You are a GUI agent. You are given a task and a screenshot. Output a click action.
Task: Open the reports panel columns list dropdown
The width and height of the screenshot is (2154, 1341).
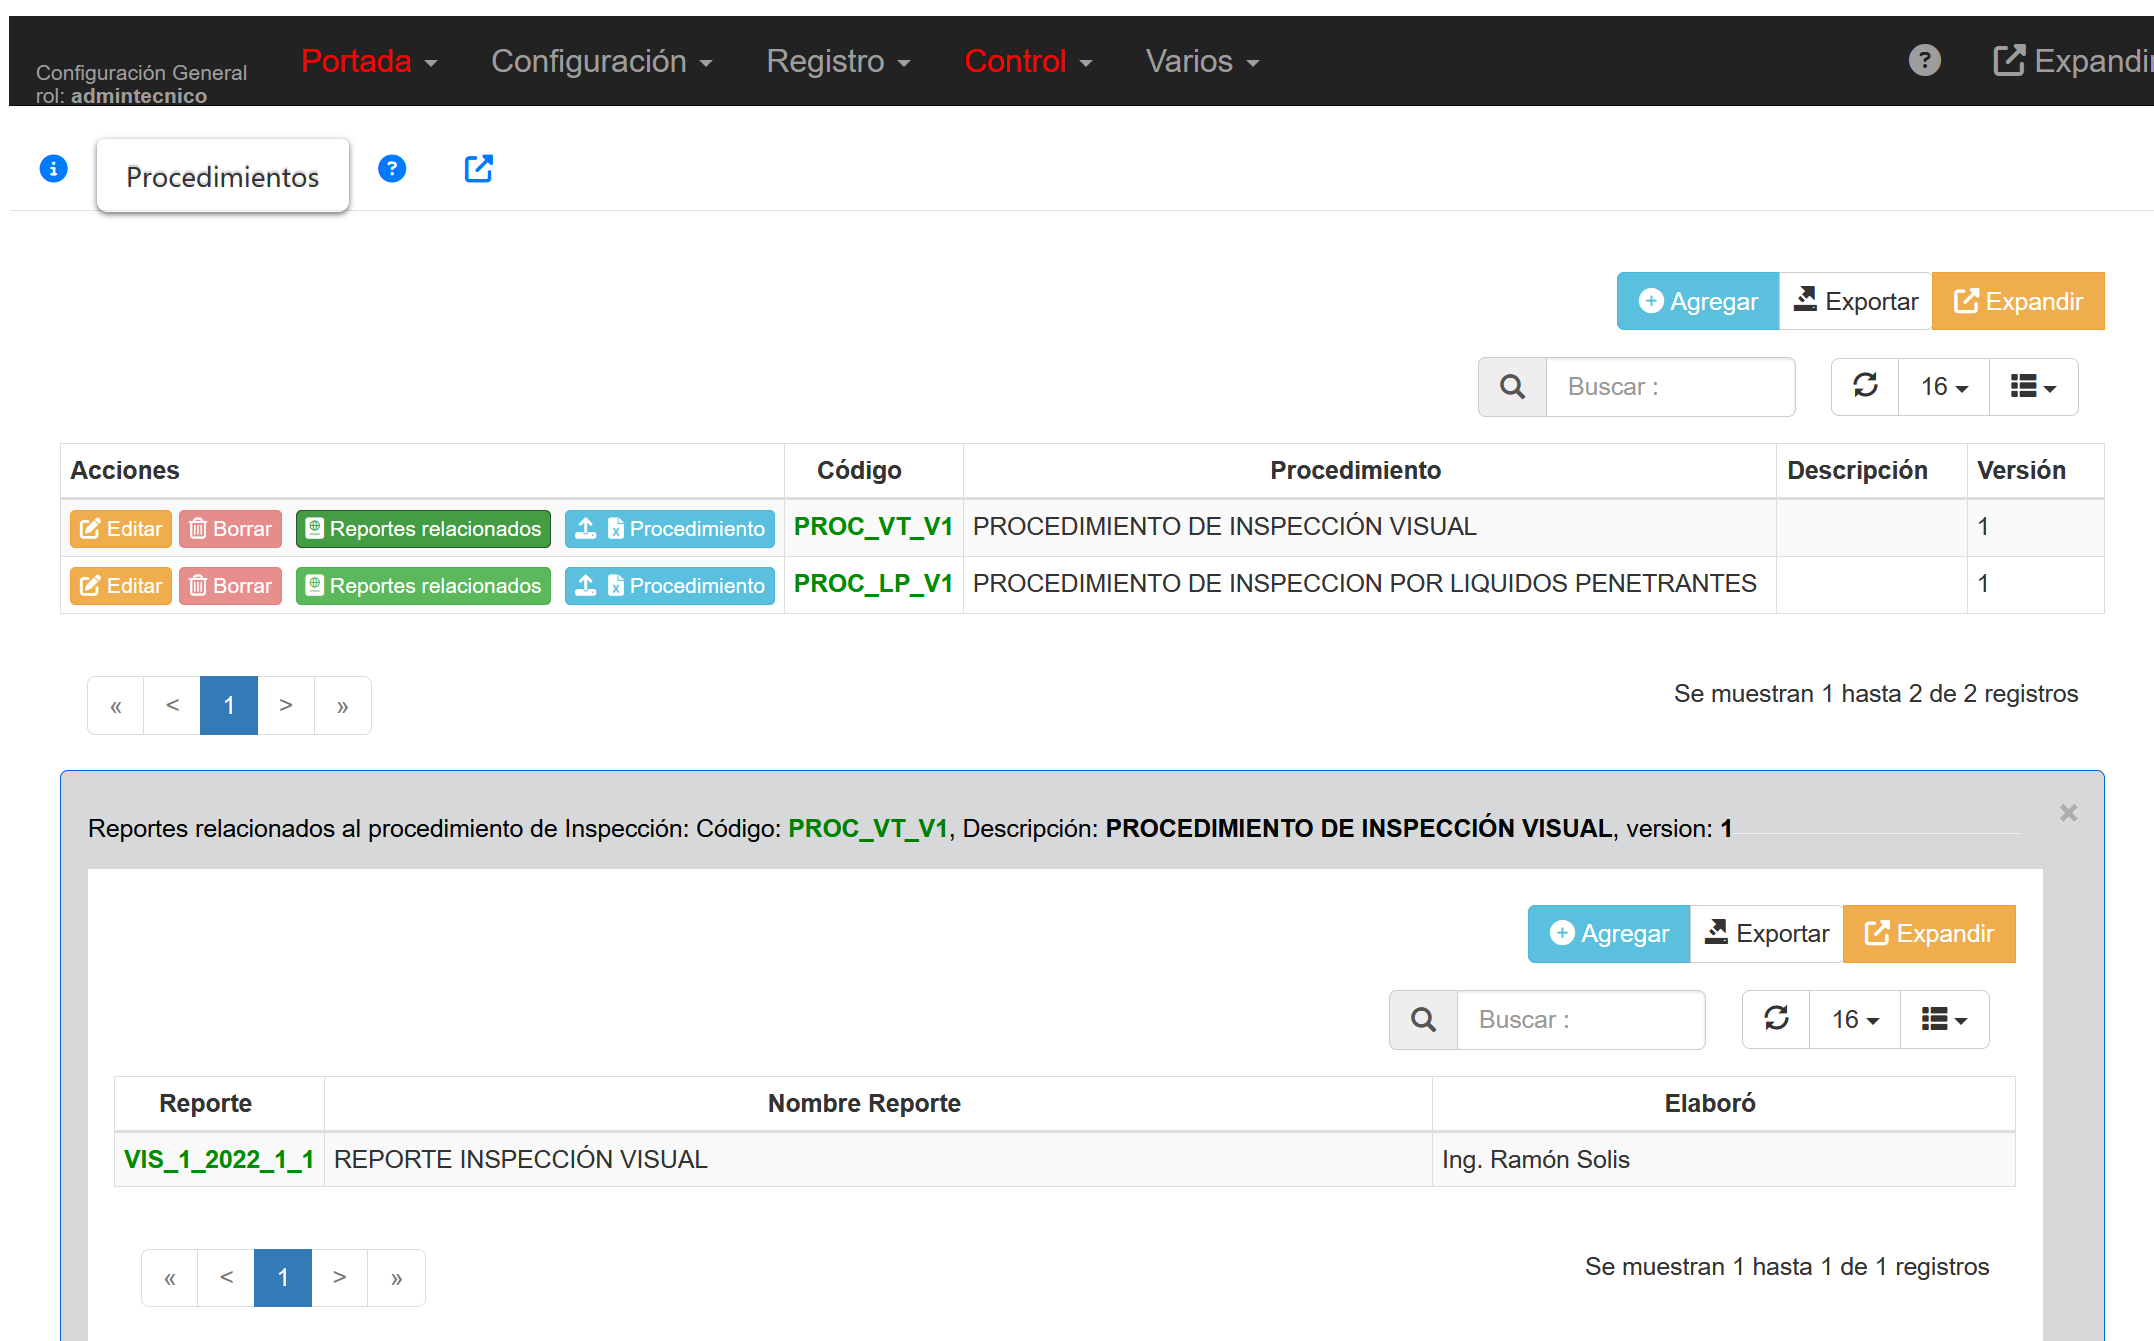1944,1020
